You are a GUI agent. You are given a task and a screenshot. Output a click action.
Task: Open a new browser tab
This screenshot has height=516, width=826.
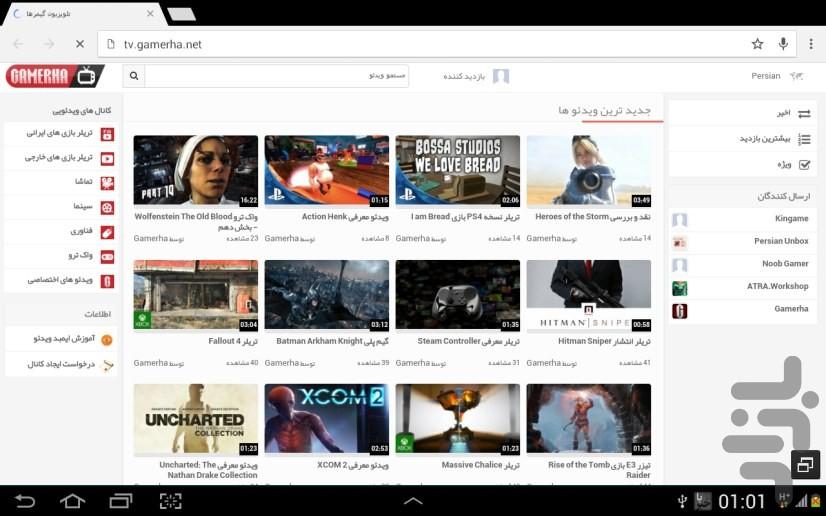click(181, 14)
